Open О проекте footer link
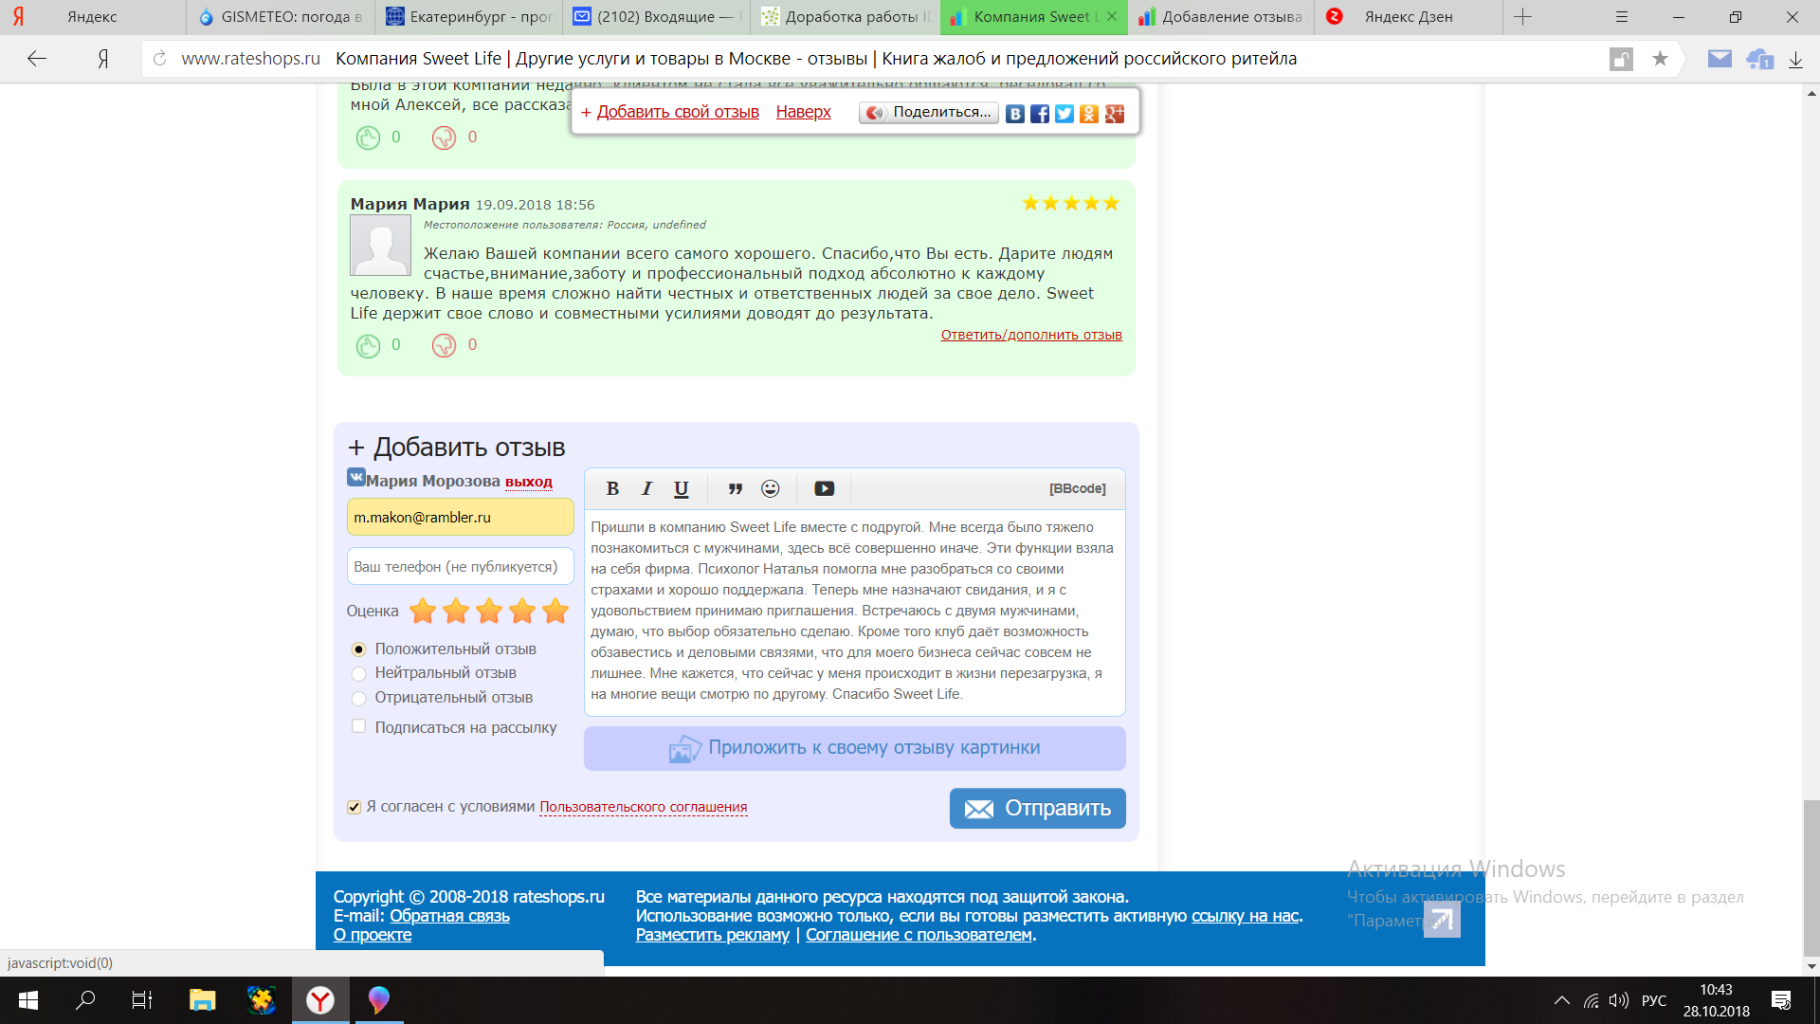 point(372,935)
